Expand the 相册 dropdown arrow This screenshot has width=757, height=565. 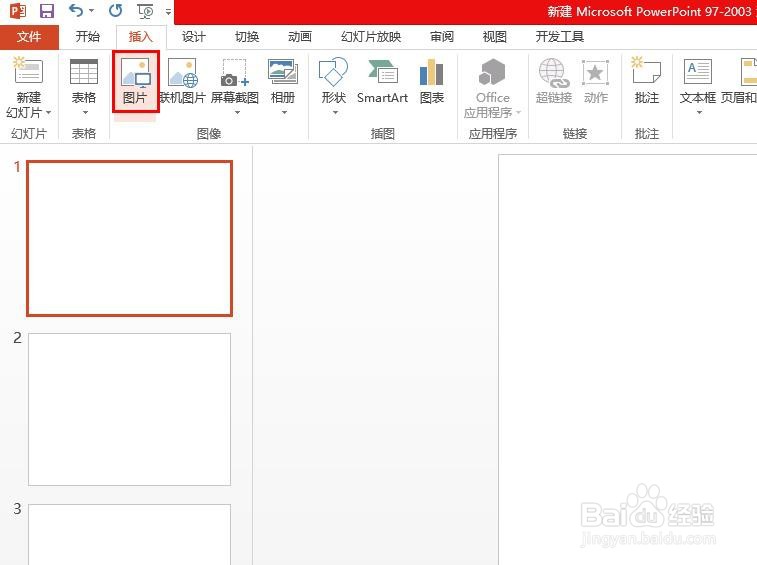[284, 113]
